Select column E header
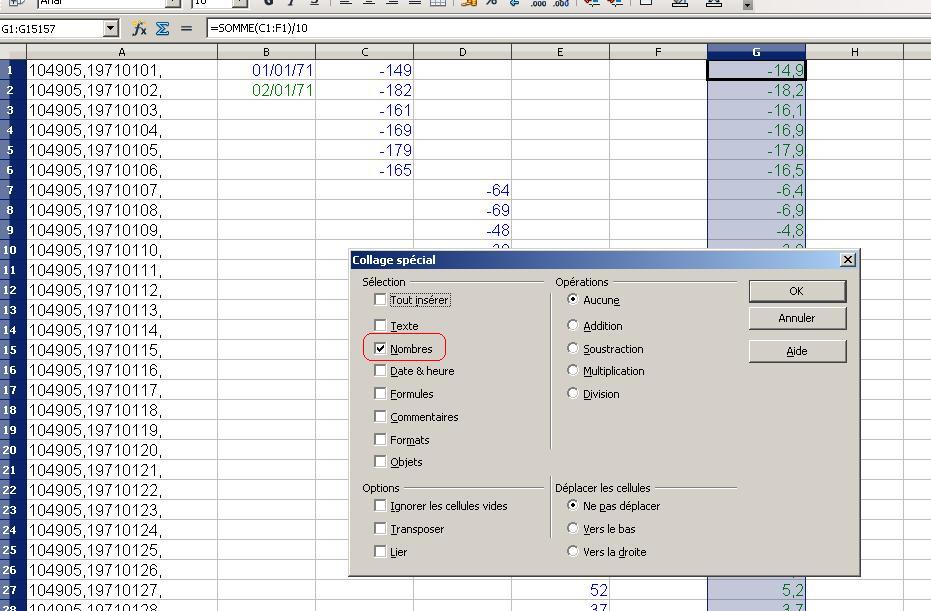This screenshot has width=931, height=611. click(x=560, y=52)
